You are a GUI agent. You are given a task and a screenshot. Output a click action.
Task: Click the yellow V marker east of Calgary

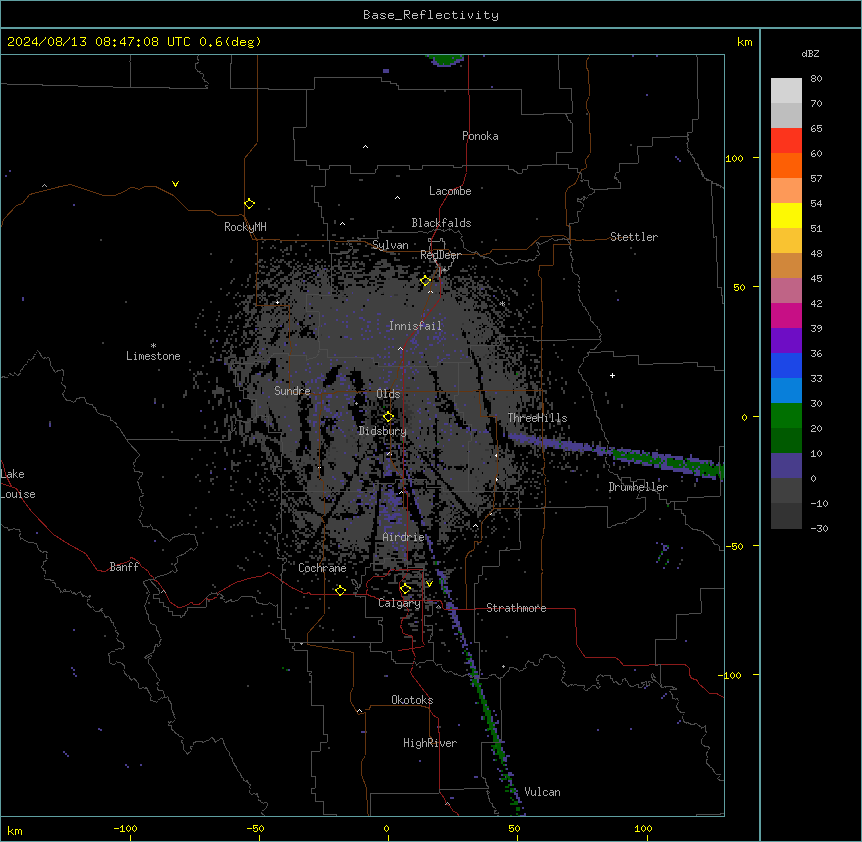pos(429,584)
